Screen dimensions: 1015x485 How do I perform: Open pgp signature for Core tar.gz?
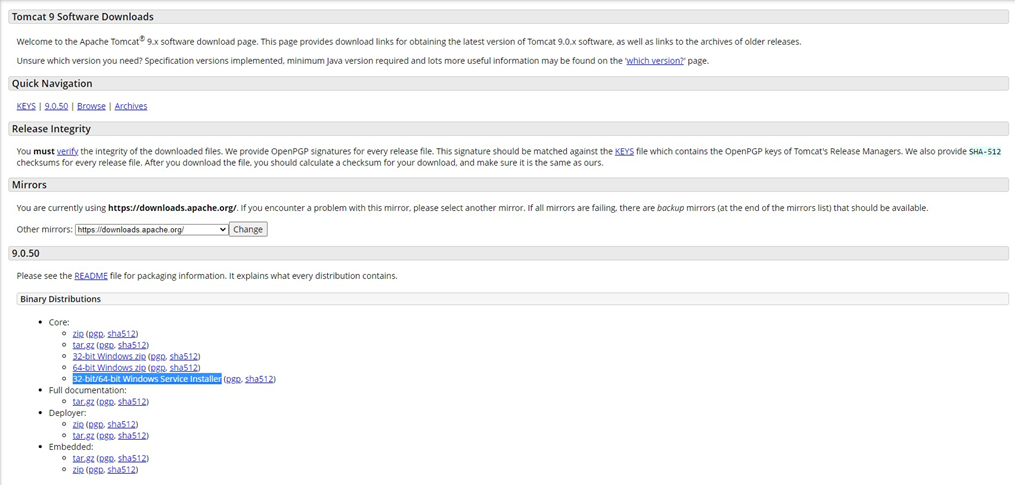click(x=106, y=345)
